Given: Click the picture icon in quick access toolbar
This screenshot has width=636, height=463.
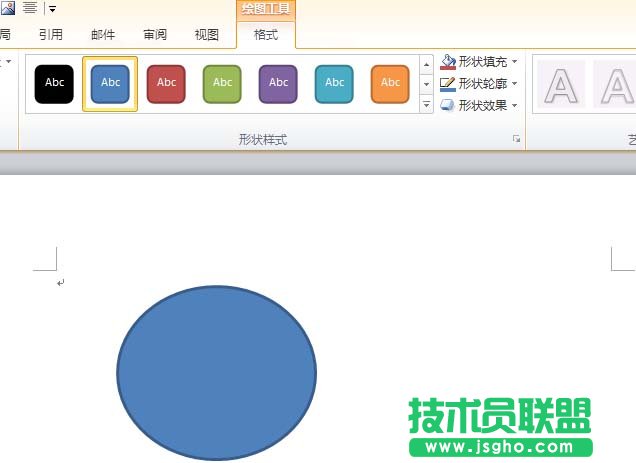Looking at the screenshot, I should pos(8,8).
